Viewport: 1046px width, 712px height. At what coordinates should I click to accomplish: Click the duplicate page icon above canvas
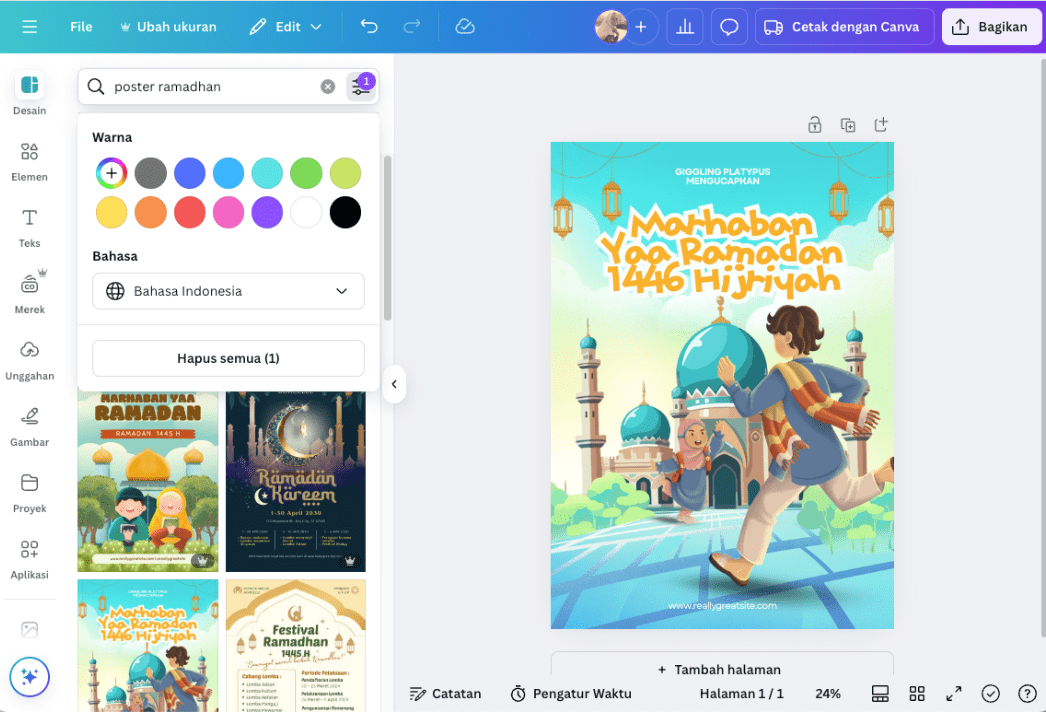pyautogui.click(x=848, y=124)
